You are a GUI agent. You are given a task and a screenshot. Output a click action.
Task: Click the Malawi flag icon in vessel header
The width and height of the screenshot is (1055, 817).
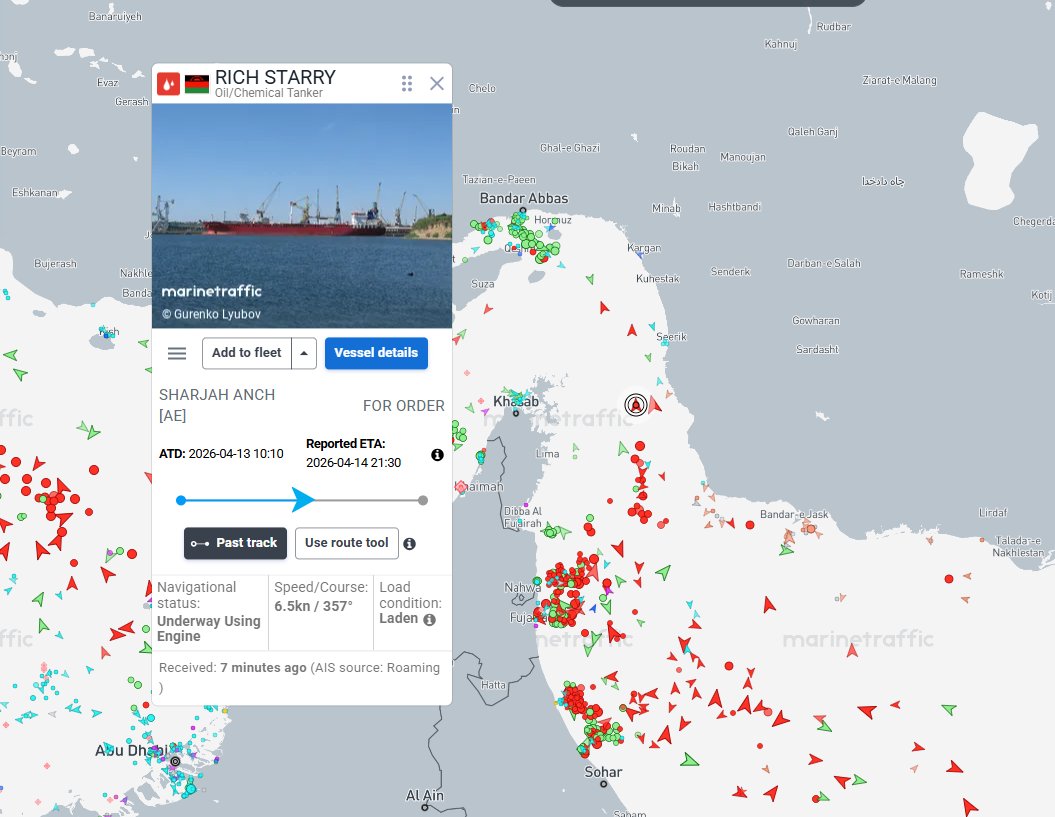(x=196, y=83)
